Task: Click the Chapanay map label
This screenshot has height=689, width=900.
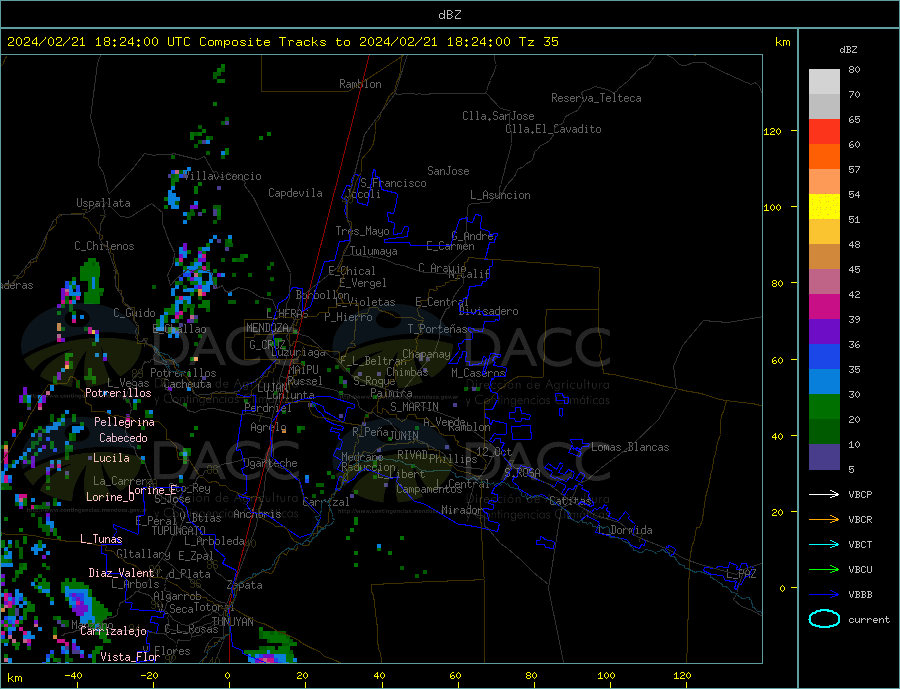Action: (426, 354)
